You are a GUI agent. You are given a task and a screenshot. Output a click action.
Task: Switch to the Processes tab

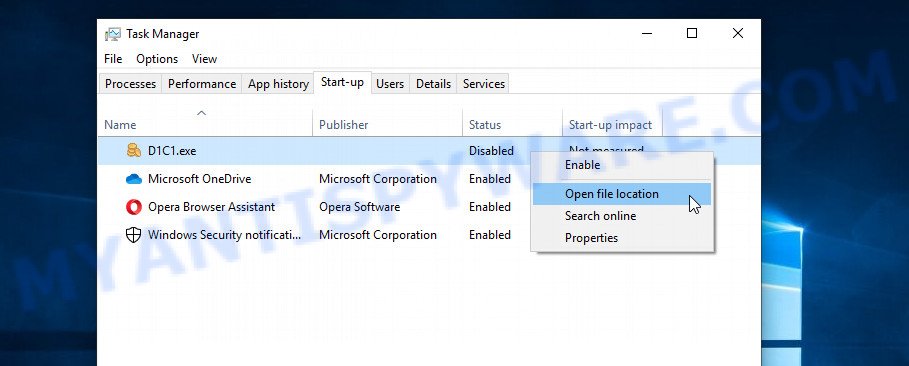point(130,84)
